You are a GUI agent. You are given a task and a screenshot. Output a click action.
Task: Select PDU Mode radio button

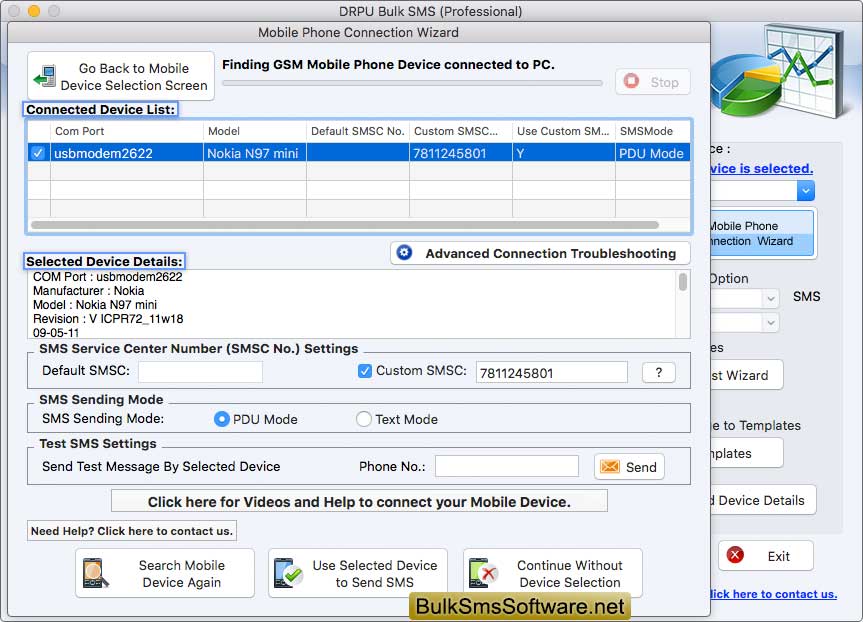(x=221, y=419)
